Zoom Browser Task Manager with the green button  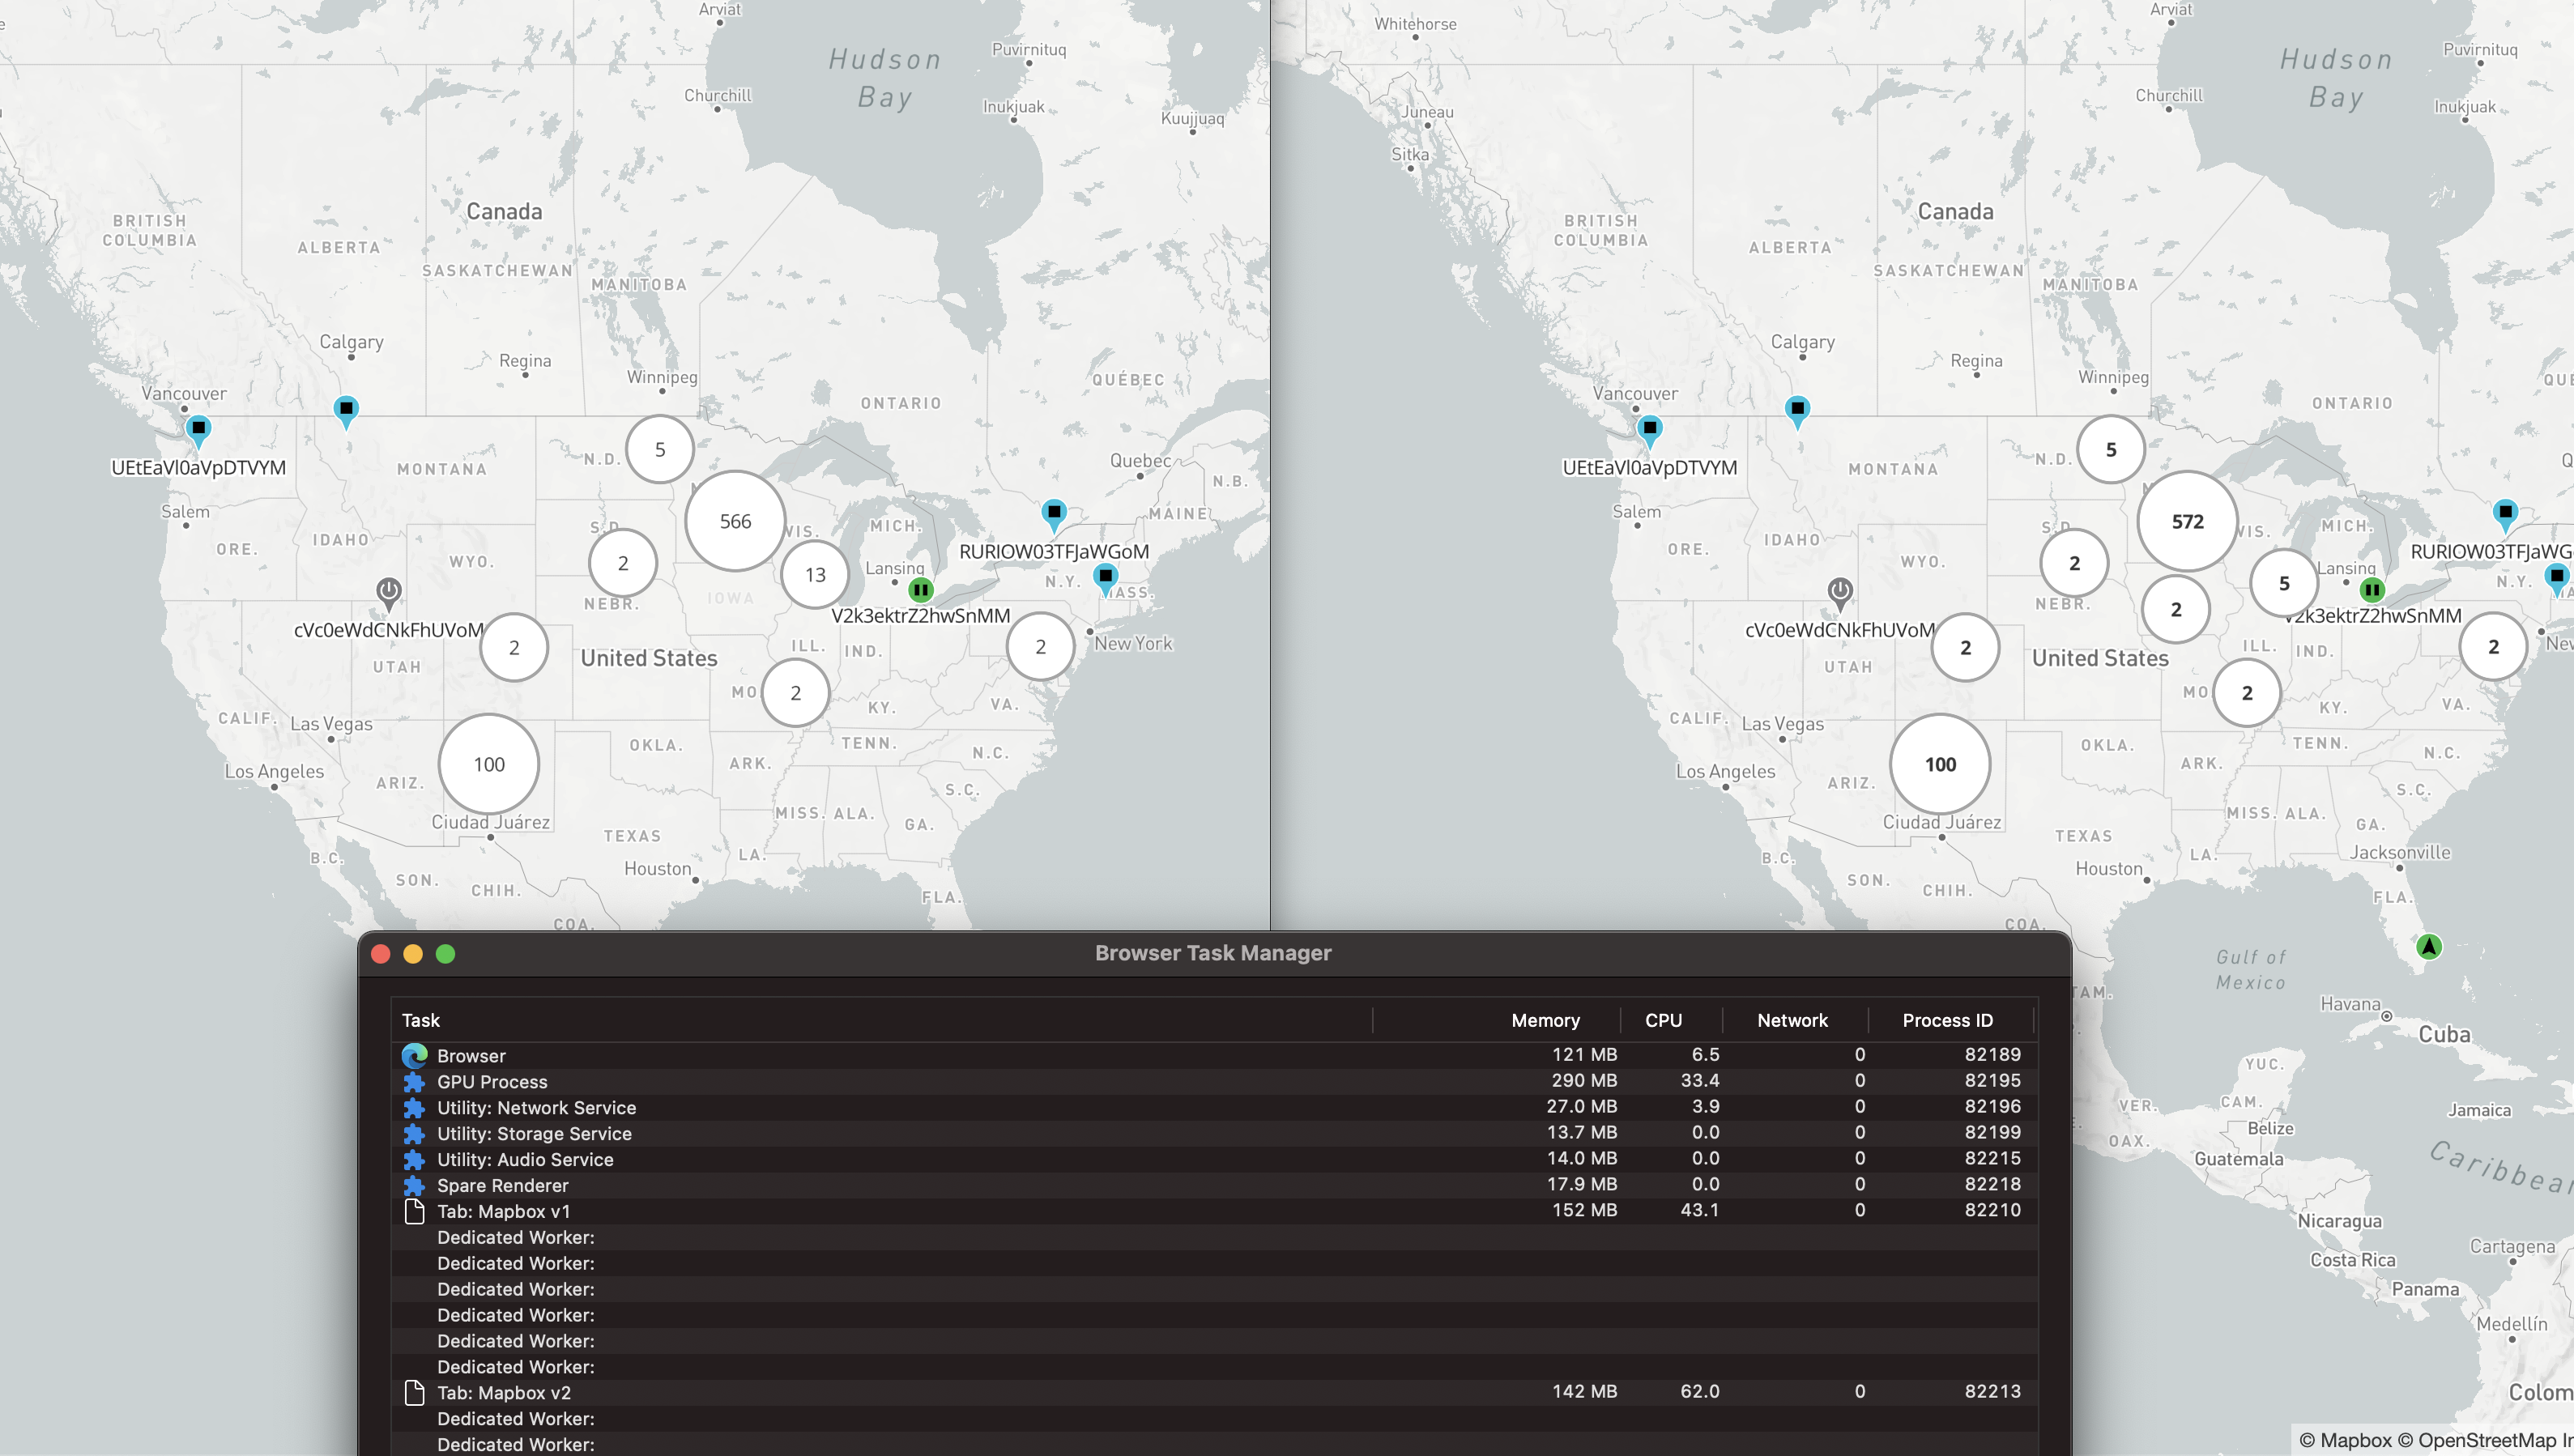(x=446, y=954)
